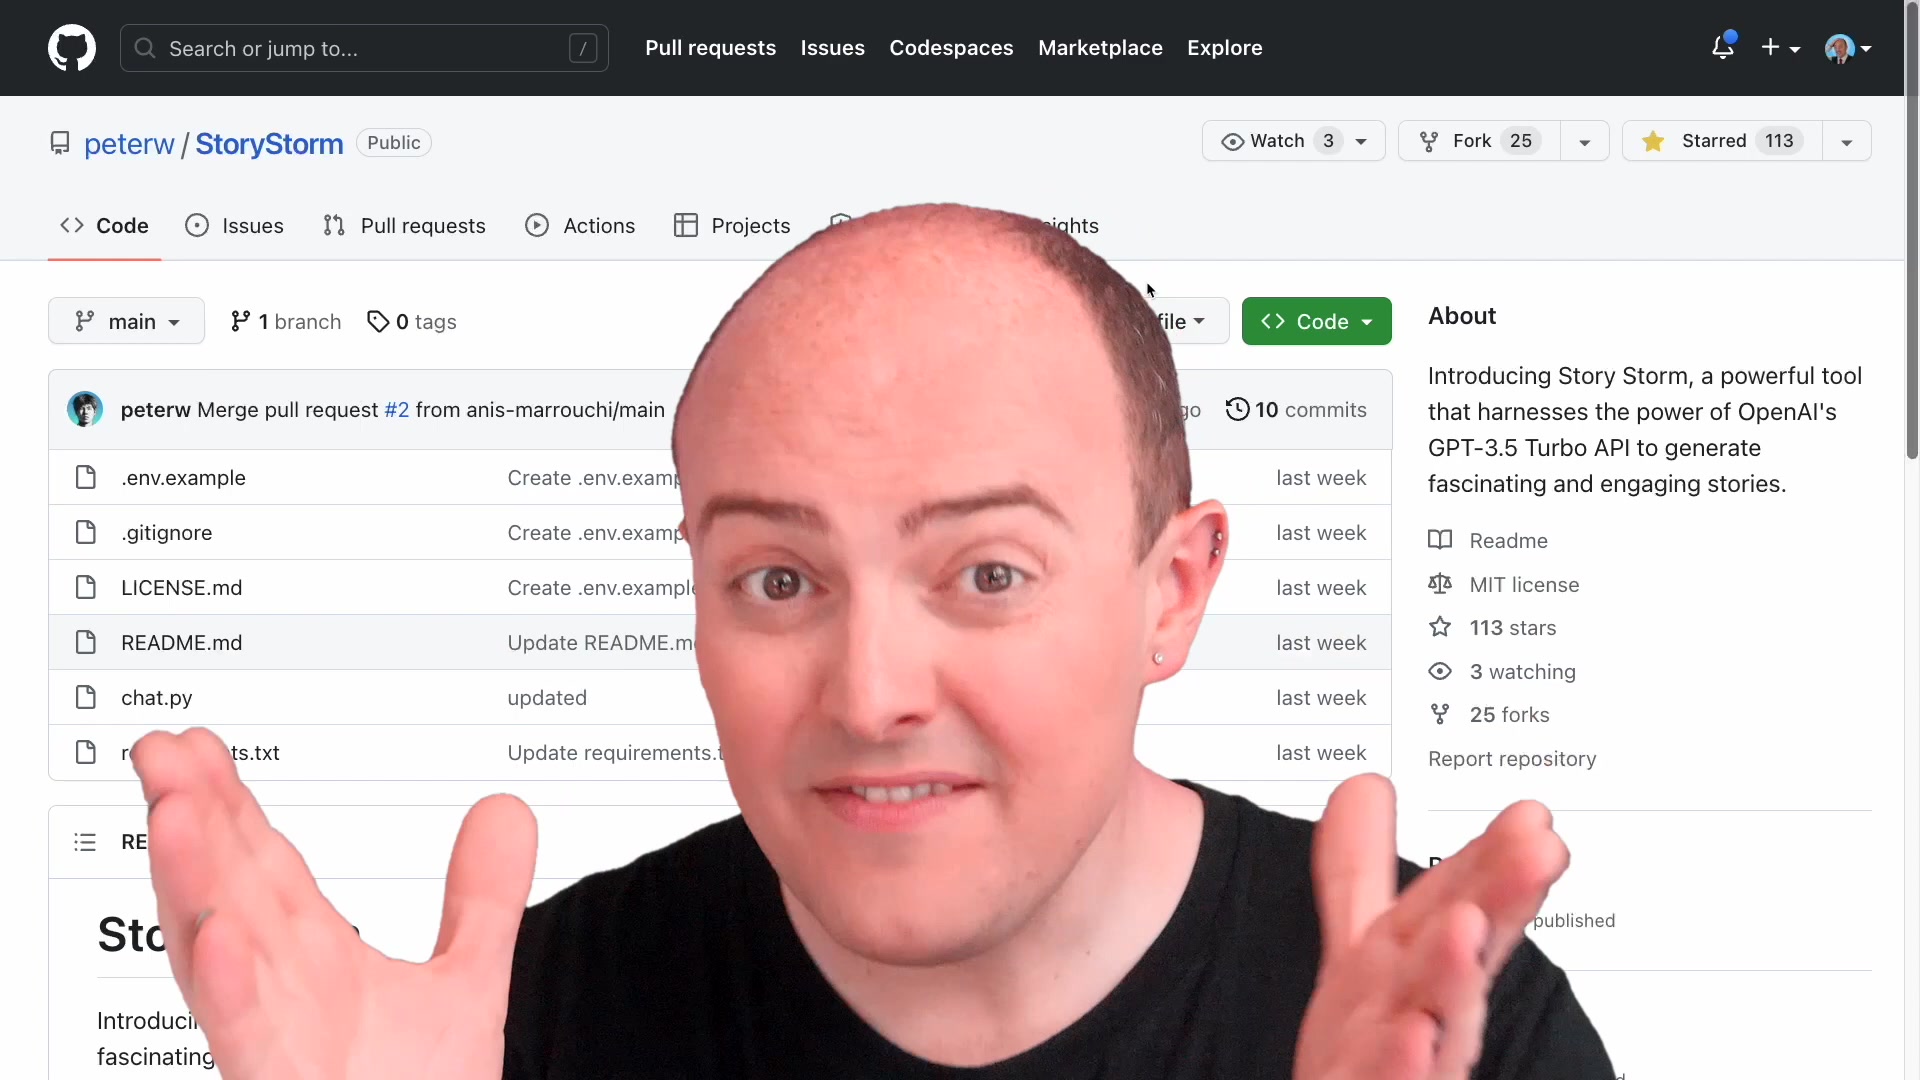
Task: Open the MIT license link
Action: coord(1524,585)
